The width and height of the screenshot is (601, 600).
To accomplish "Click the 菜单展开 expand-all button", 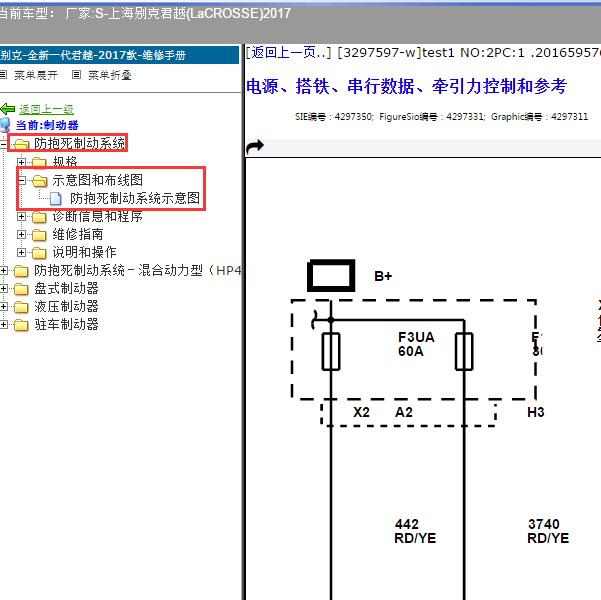I will coord(36,75).
